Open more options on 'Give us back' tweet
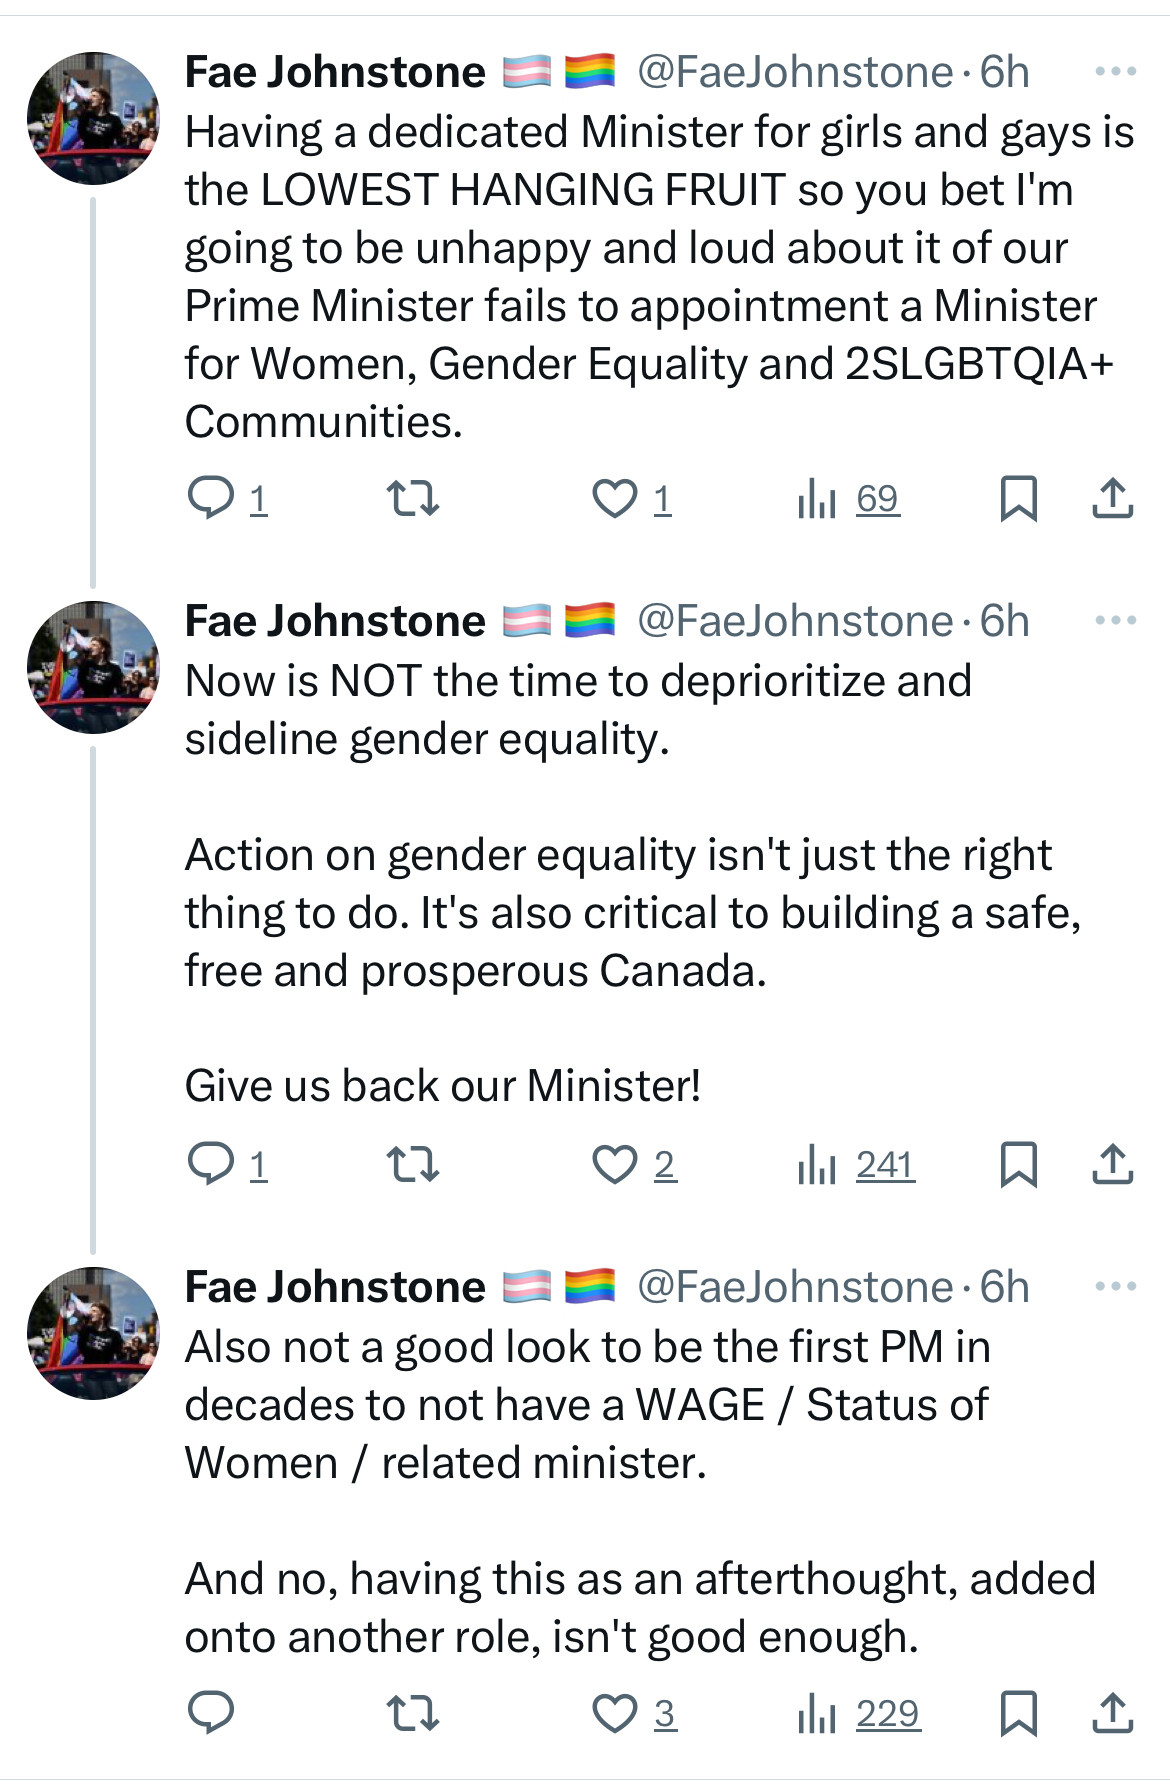Viewport: 1170px width, 1788px height. point(1116,620)
